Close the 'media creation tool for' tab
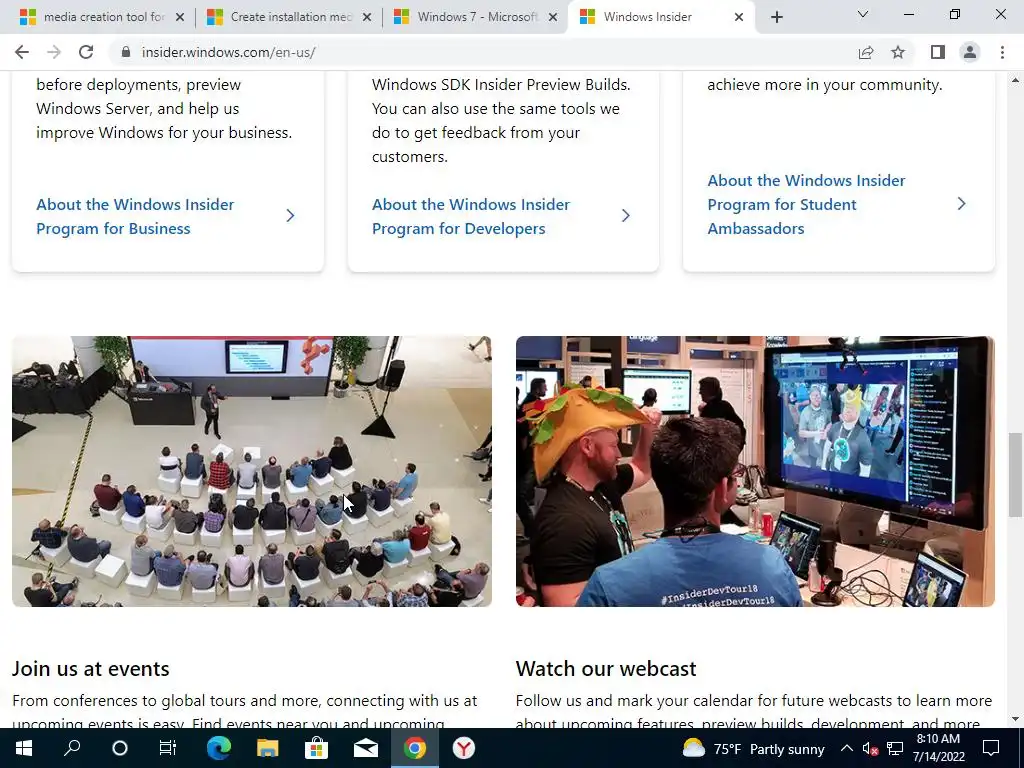The width and height of the screenshot is (1024, 768). point(180,17)
